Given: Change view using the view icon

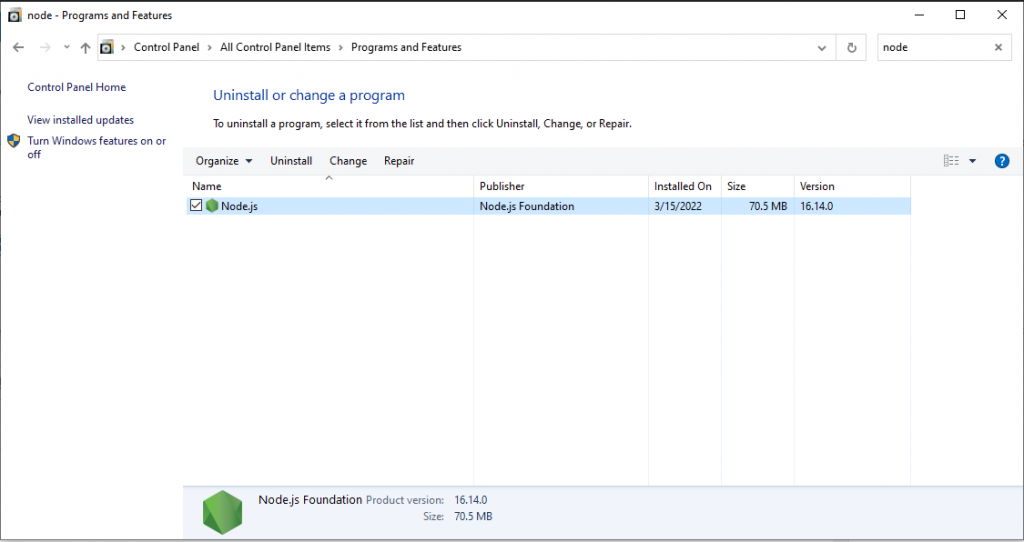Looking at the screenshot, I should (952, 161).
